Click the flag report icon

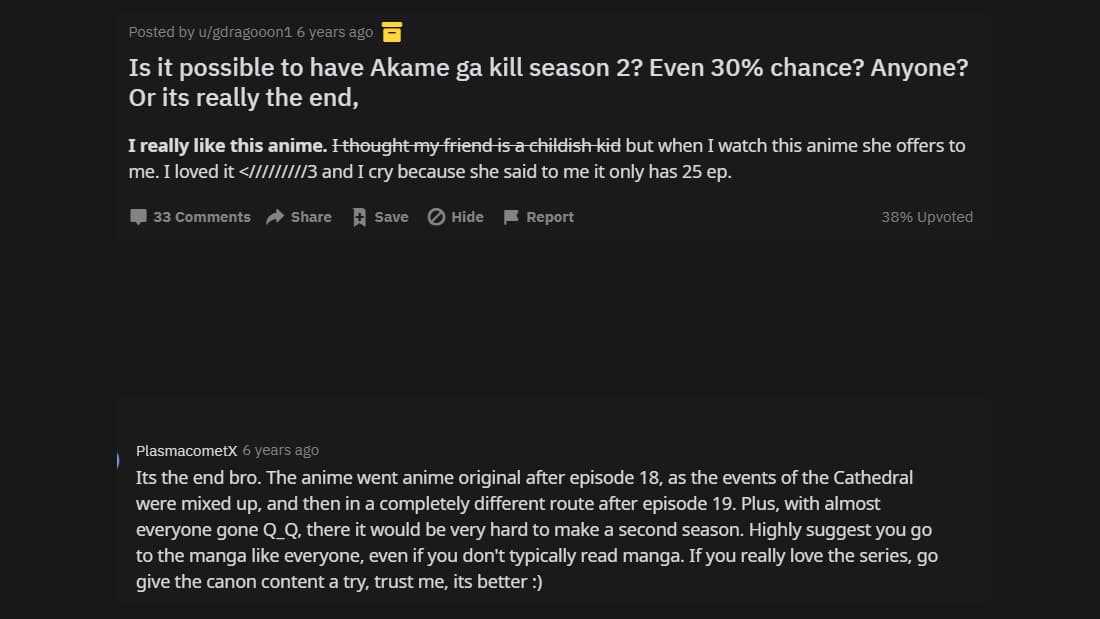[511, 217]
